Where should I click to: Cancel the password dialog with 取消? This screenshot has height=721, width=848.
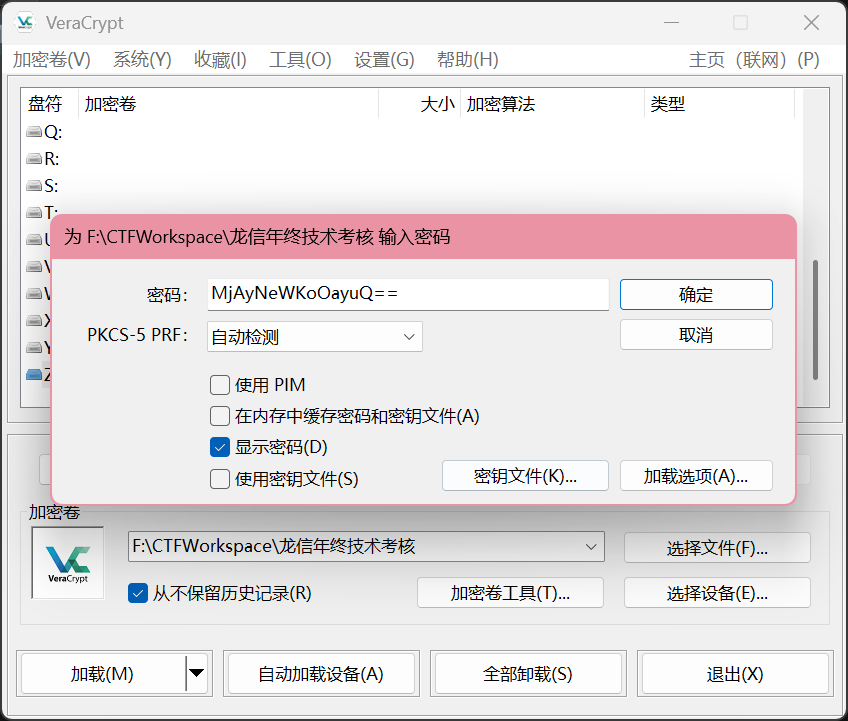point(696,335)
